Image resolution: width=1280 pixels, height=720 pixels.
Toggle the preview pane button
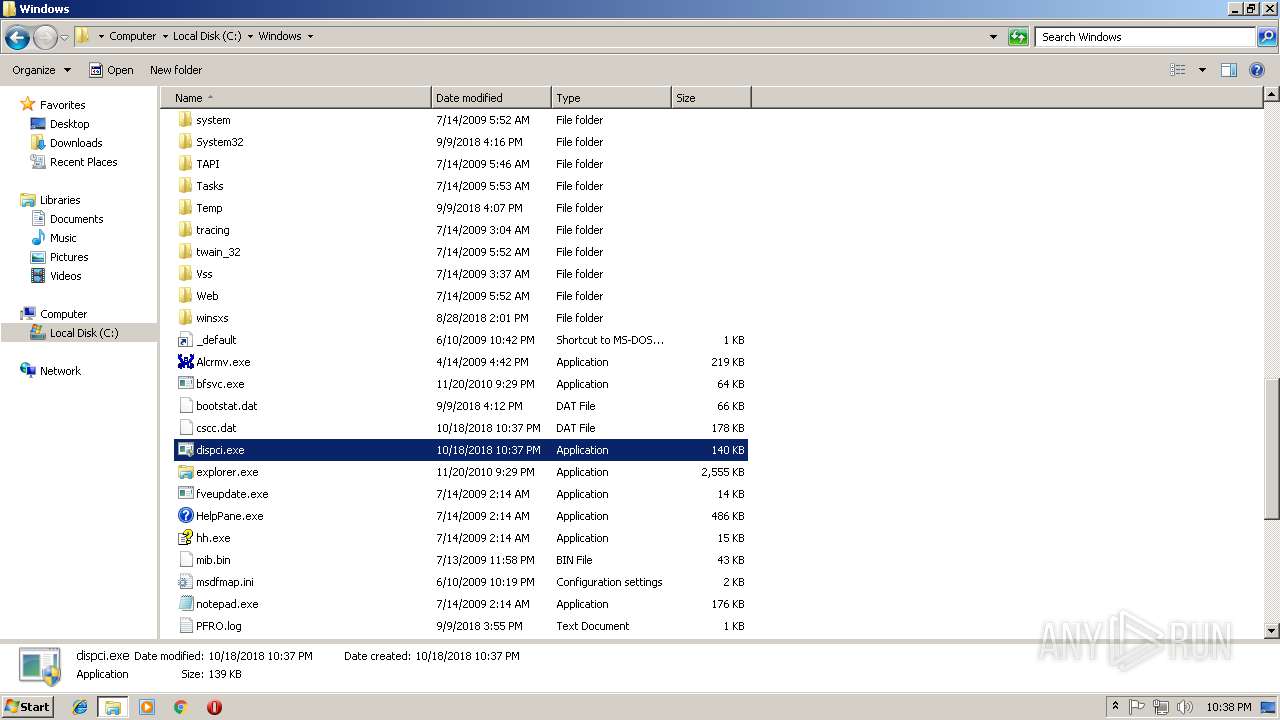click(1229, 70)
